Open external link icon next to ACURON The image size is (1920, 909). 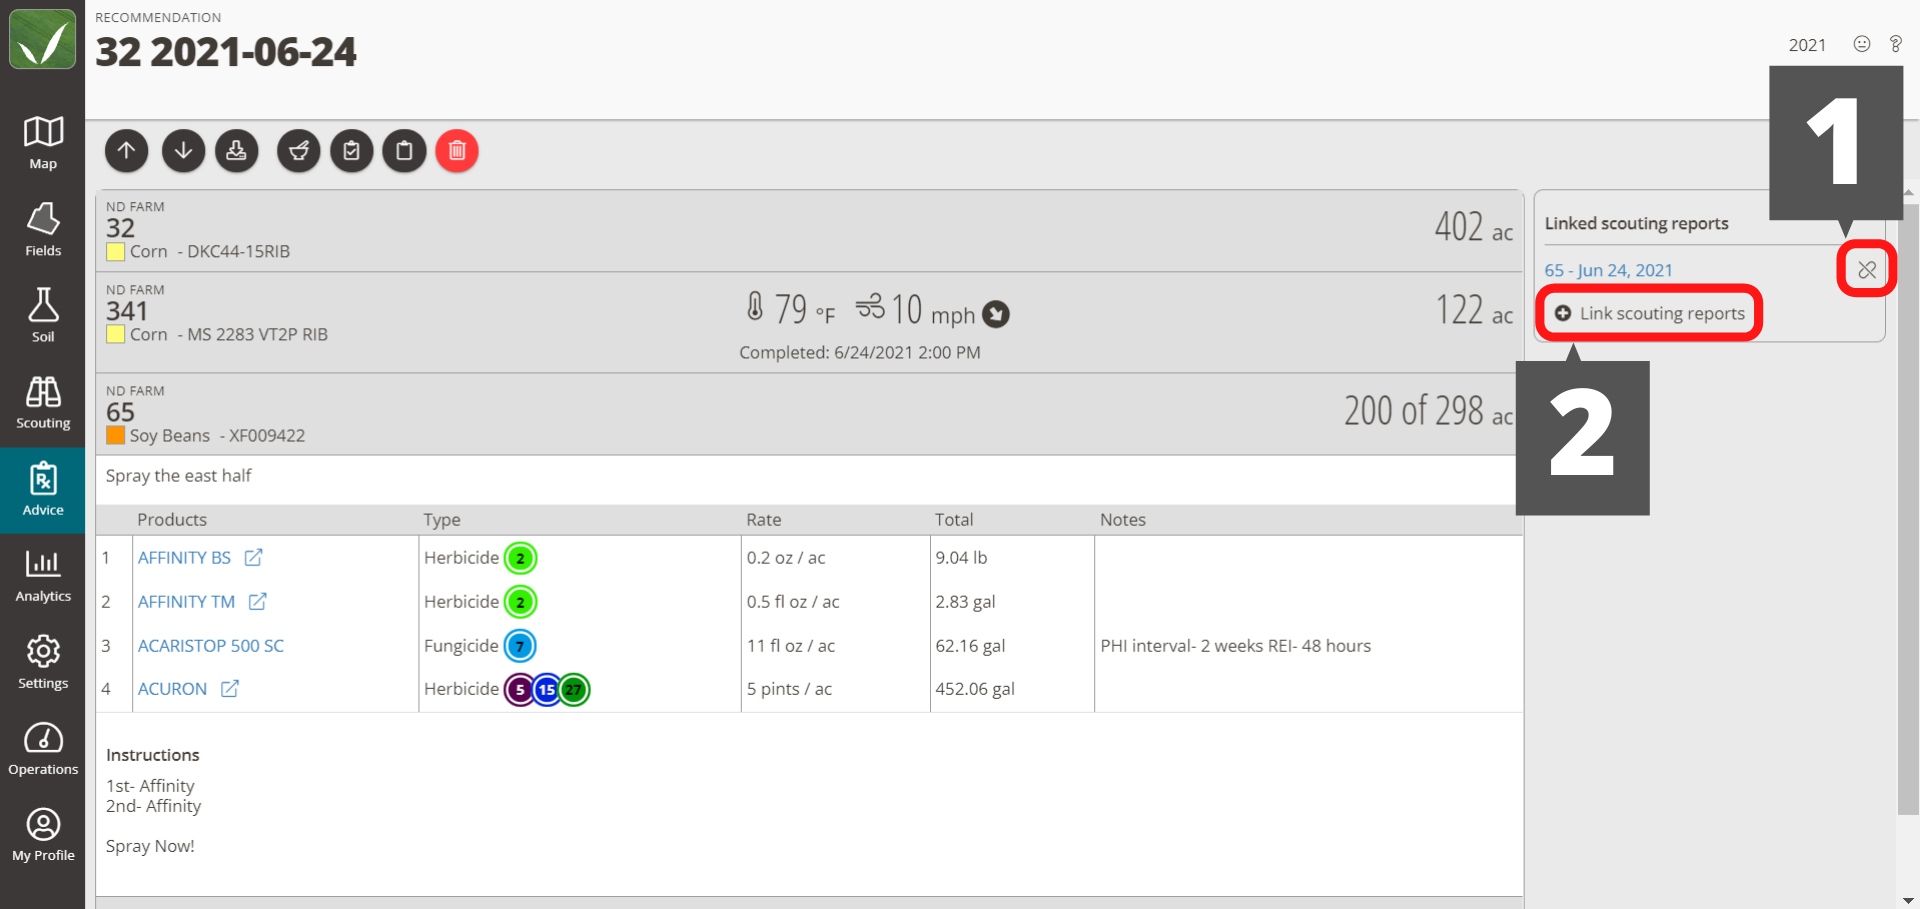click(230, 688)
